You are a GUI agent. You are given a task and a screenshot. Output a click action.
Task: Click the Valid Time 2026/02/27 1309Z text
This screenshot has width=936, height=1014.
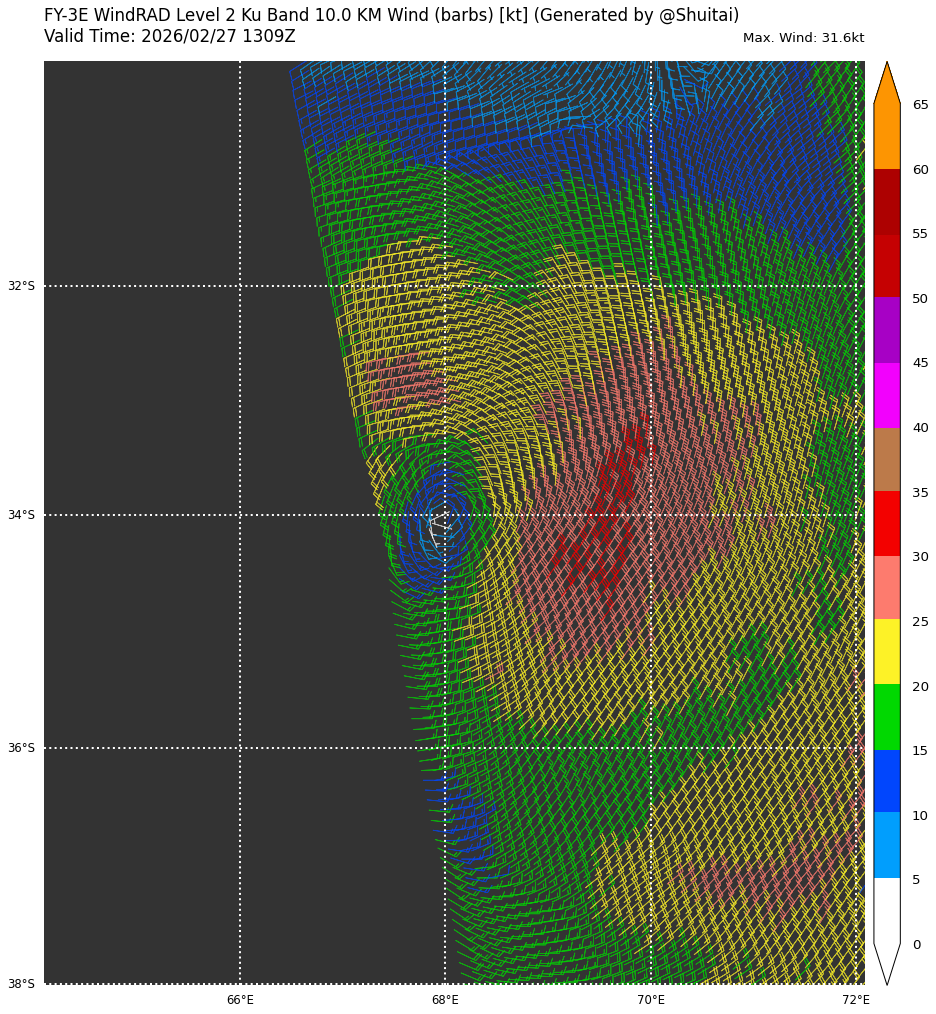click(x=170, y=37)
